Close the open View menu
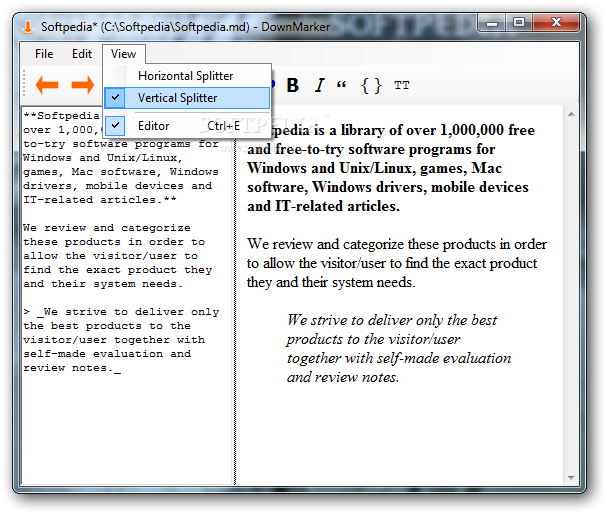 pos(123,54)
